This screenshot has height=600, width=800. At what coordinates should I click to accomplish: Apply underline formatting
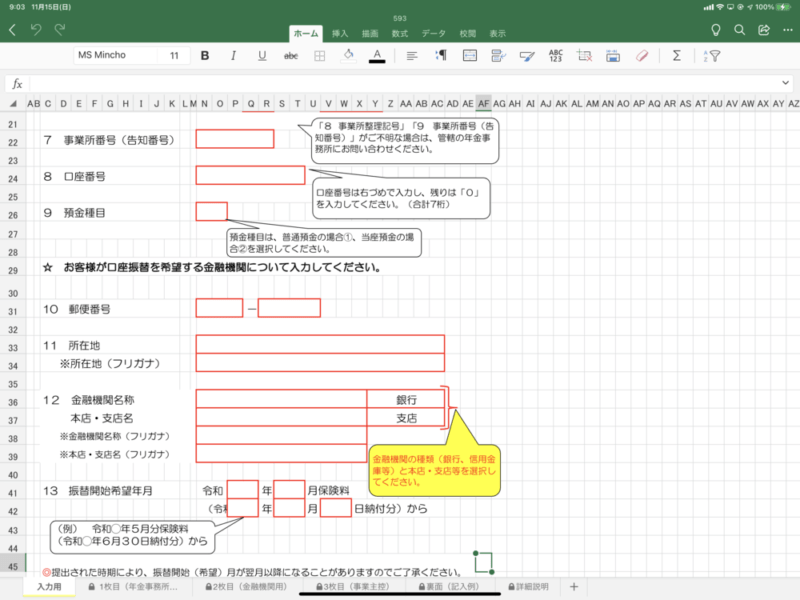coord(262,56)
